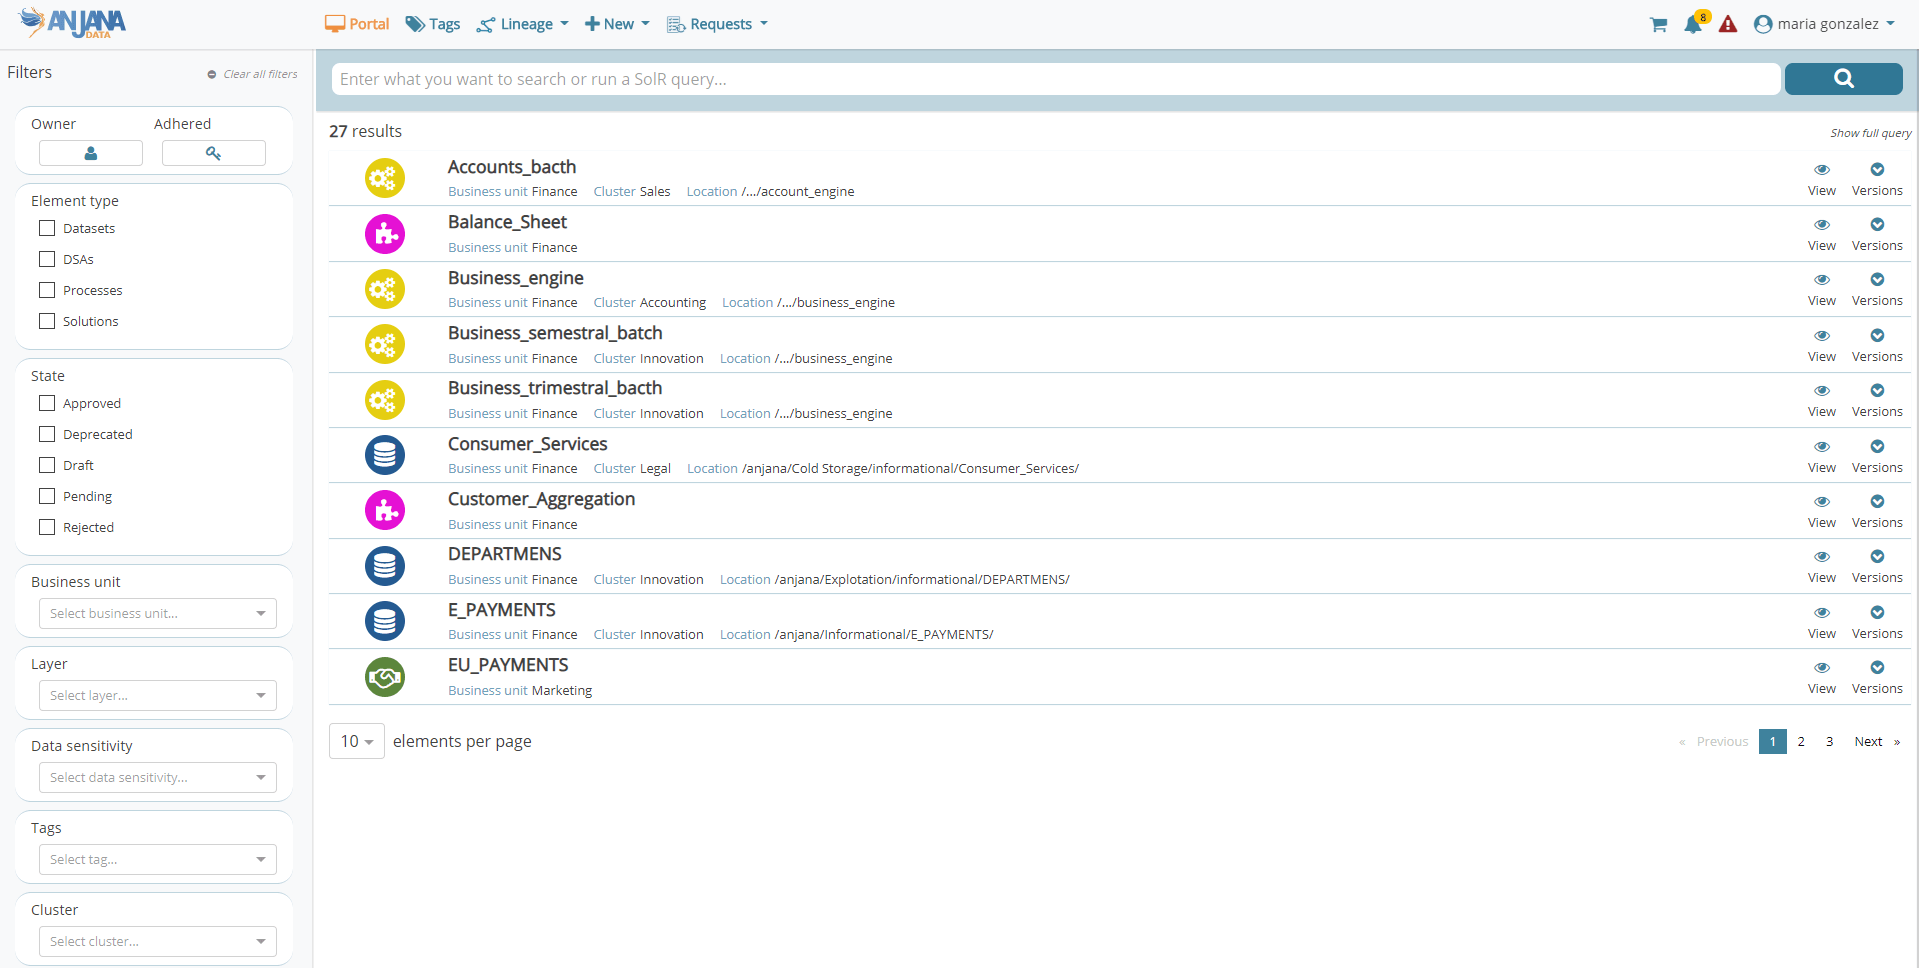Open the Requests menu
This screenshot has width=1919, height=968.
point(717,24)
